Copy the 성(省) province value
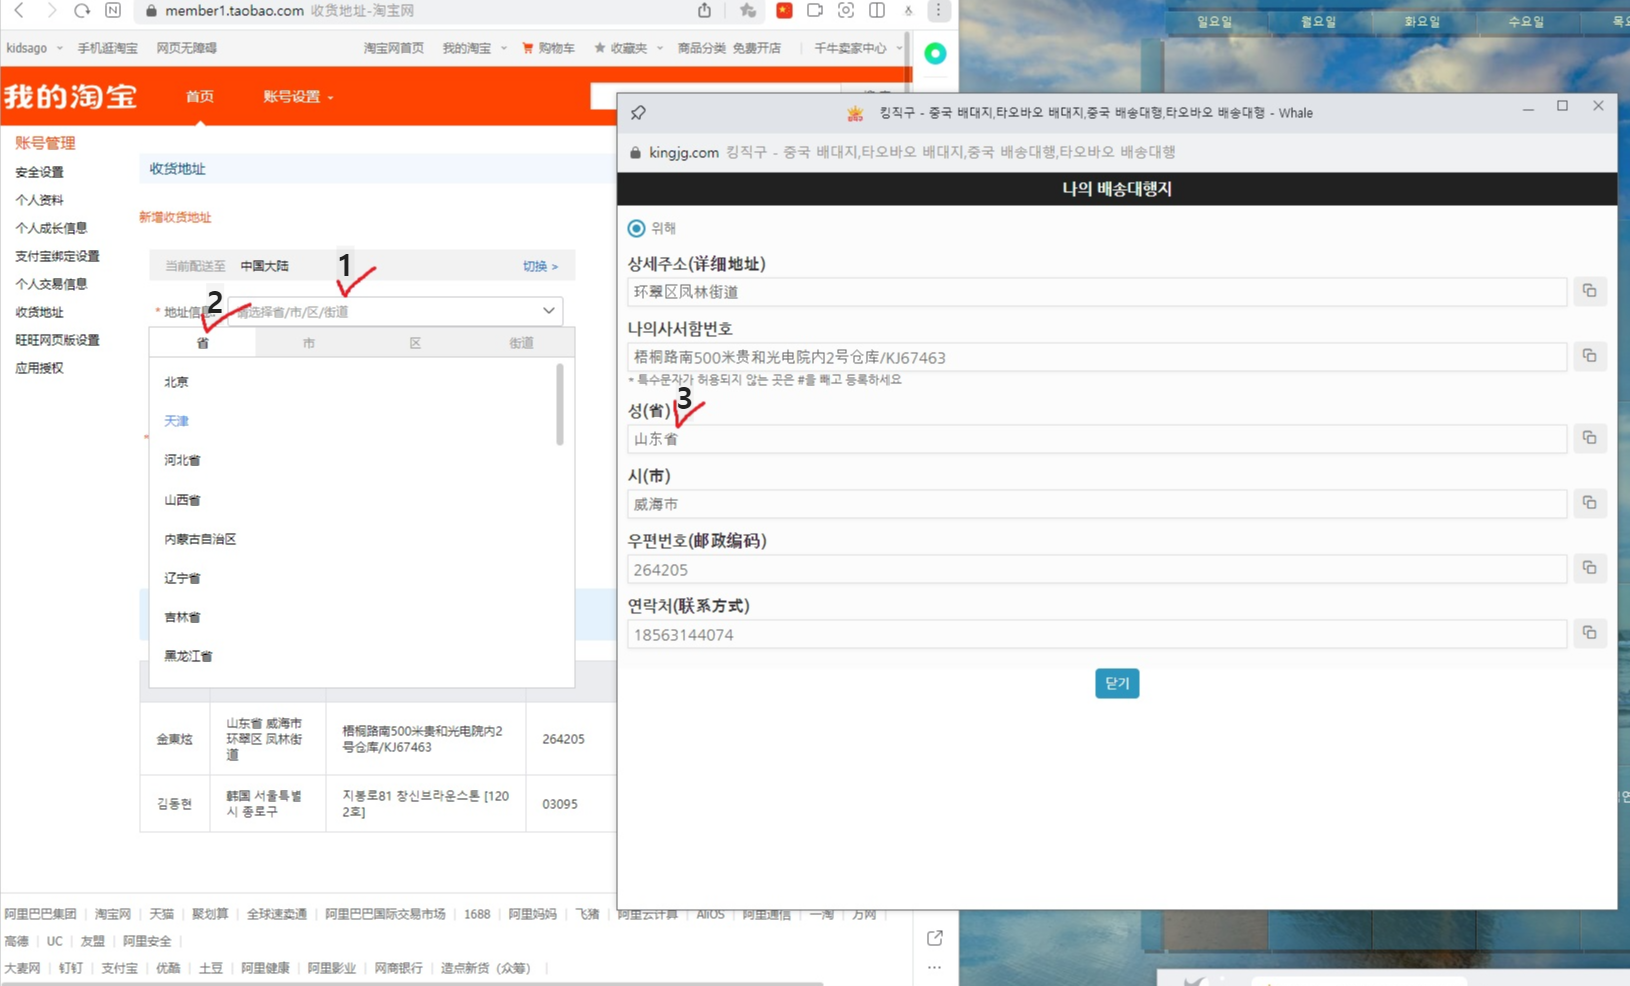 click(1589, 438)
